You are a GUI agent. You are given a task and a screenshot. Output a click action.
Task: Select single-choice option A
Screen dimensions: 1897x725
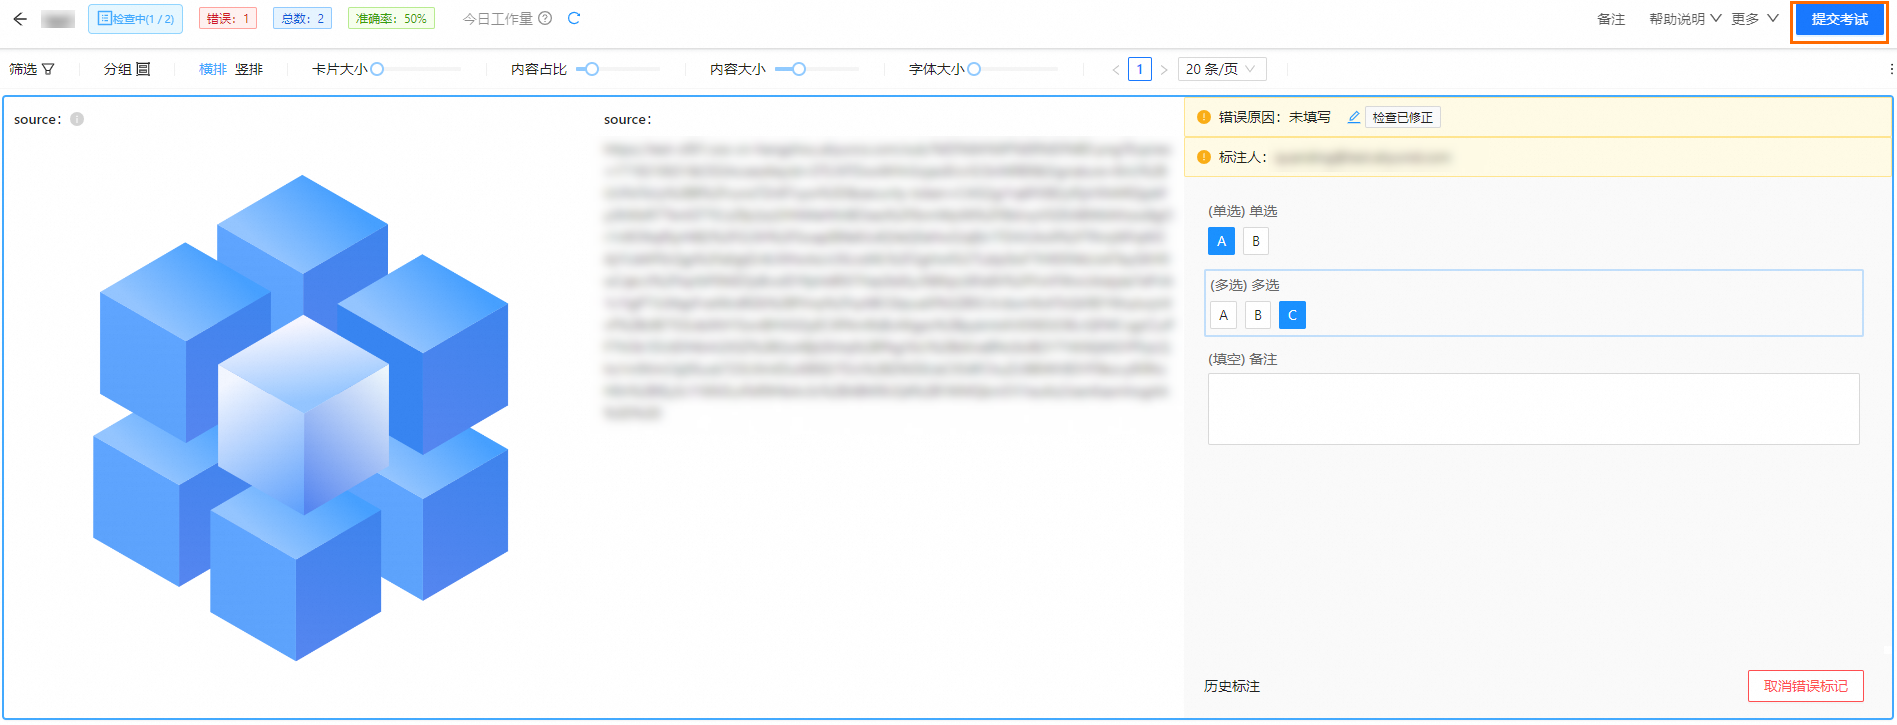pos(1221,241)
